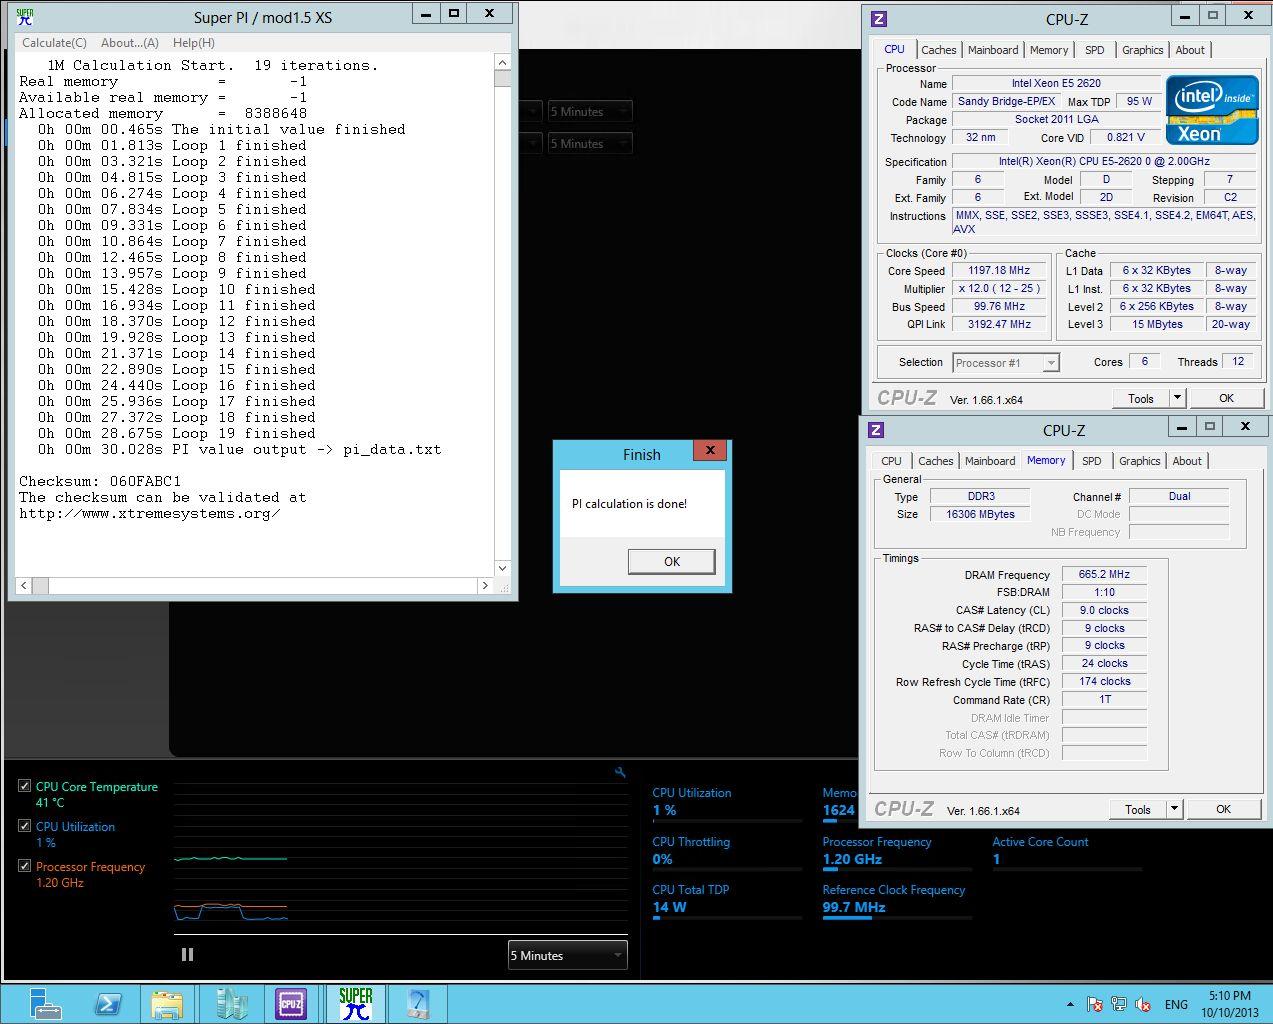Open Server Manager from the taskbar
Screen dimensions: 1273x1024
point(44,1003)
